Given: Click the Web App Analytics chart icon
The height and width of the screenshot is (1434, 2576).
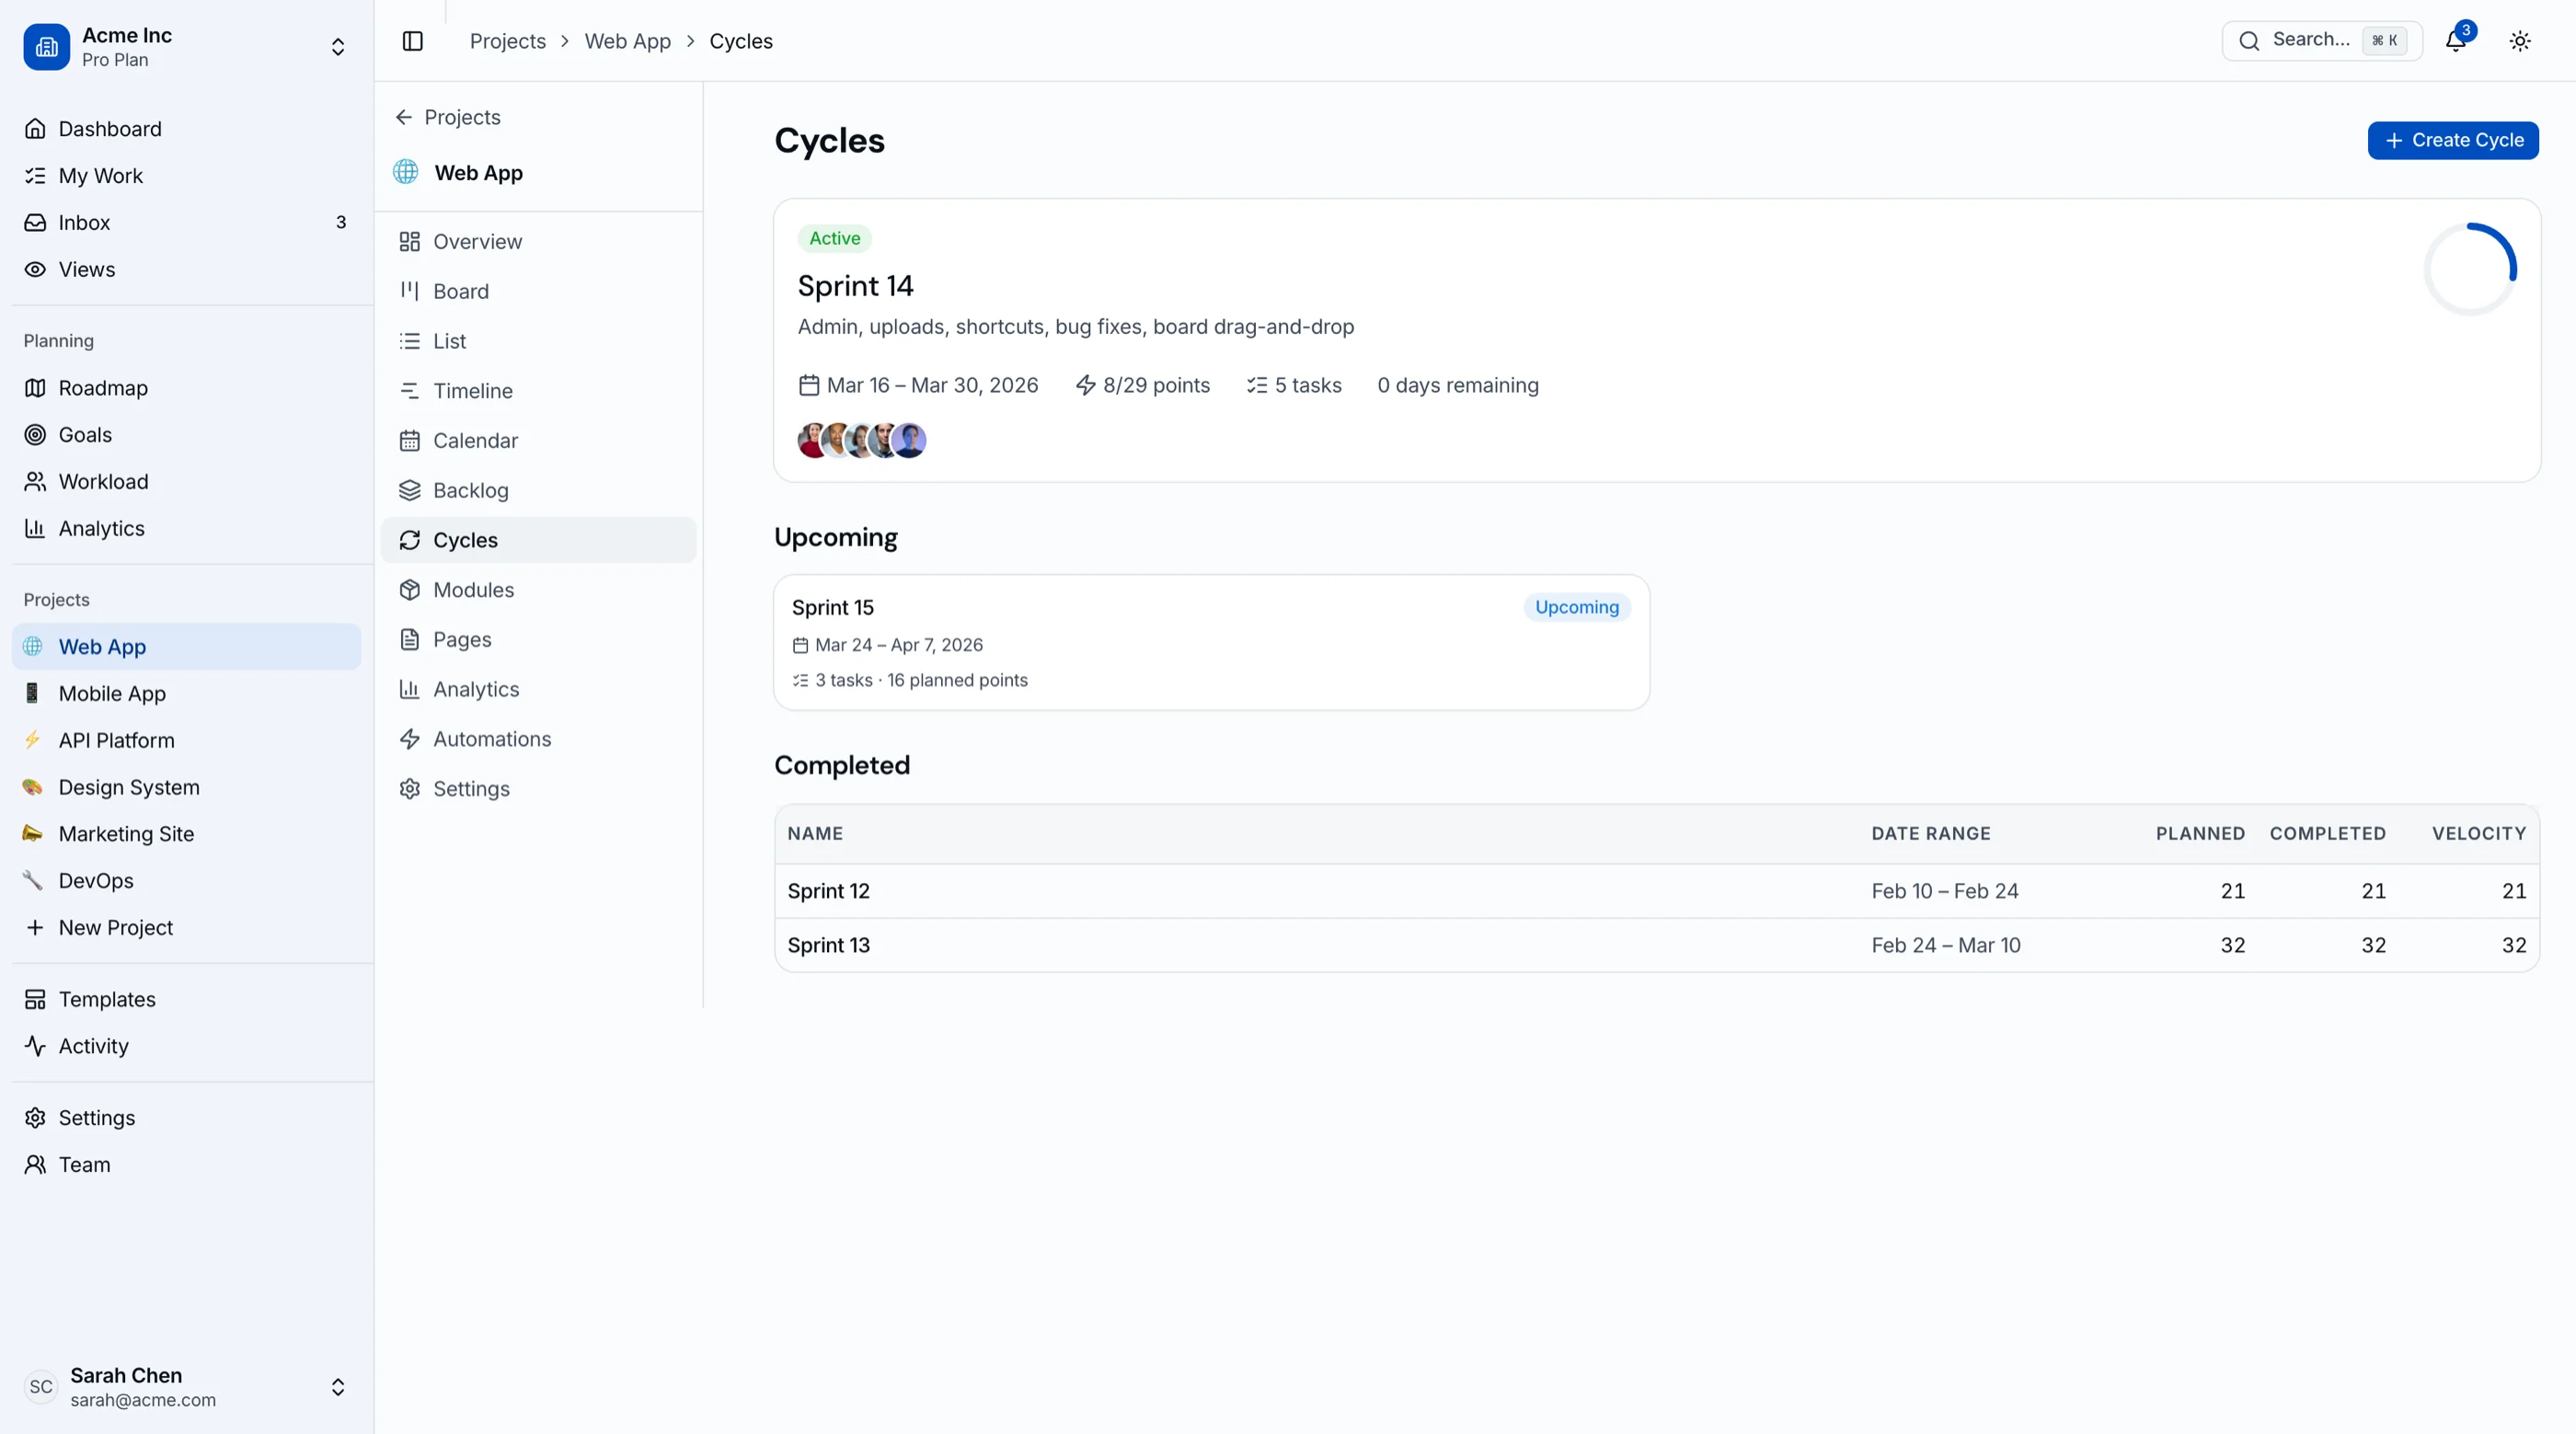Looking at the screenshot, I should [x=410, y=689].
